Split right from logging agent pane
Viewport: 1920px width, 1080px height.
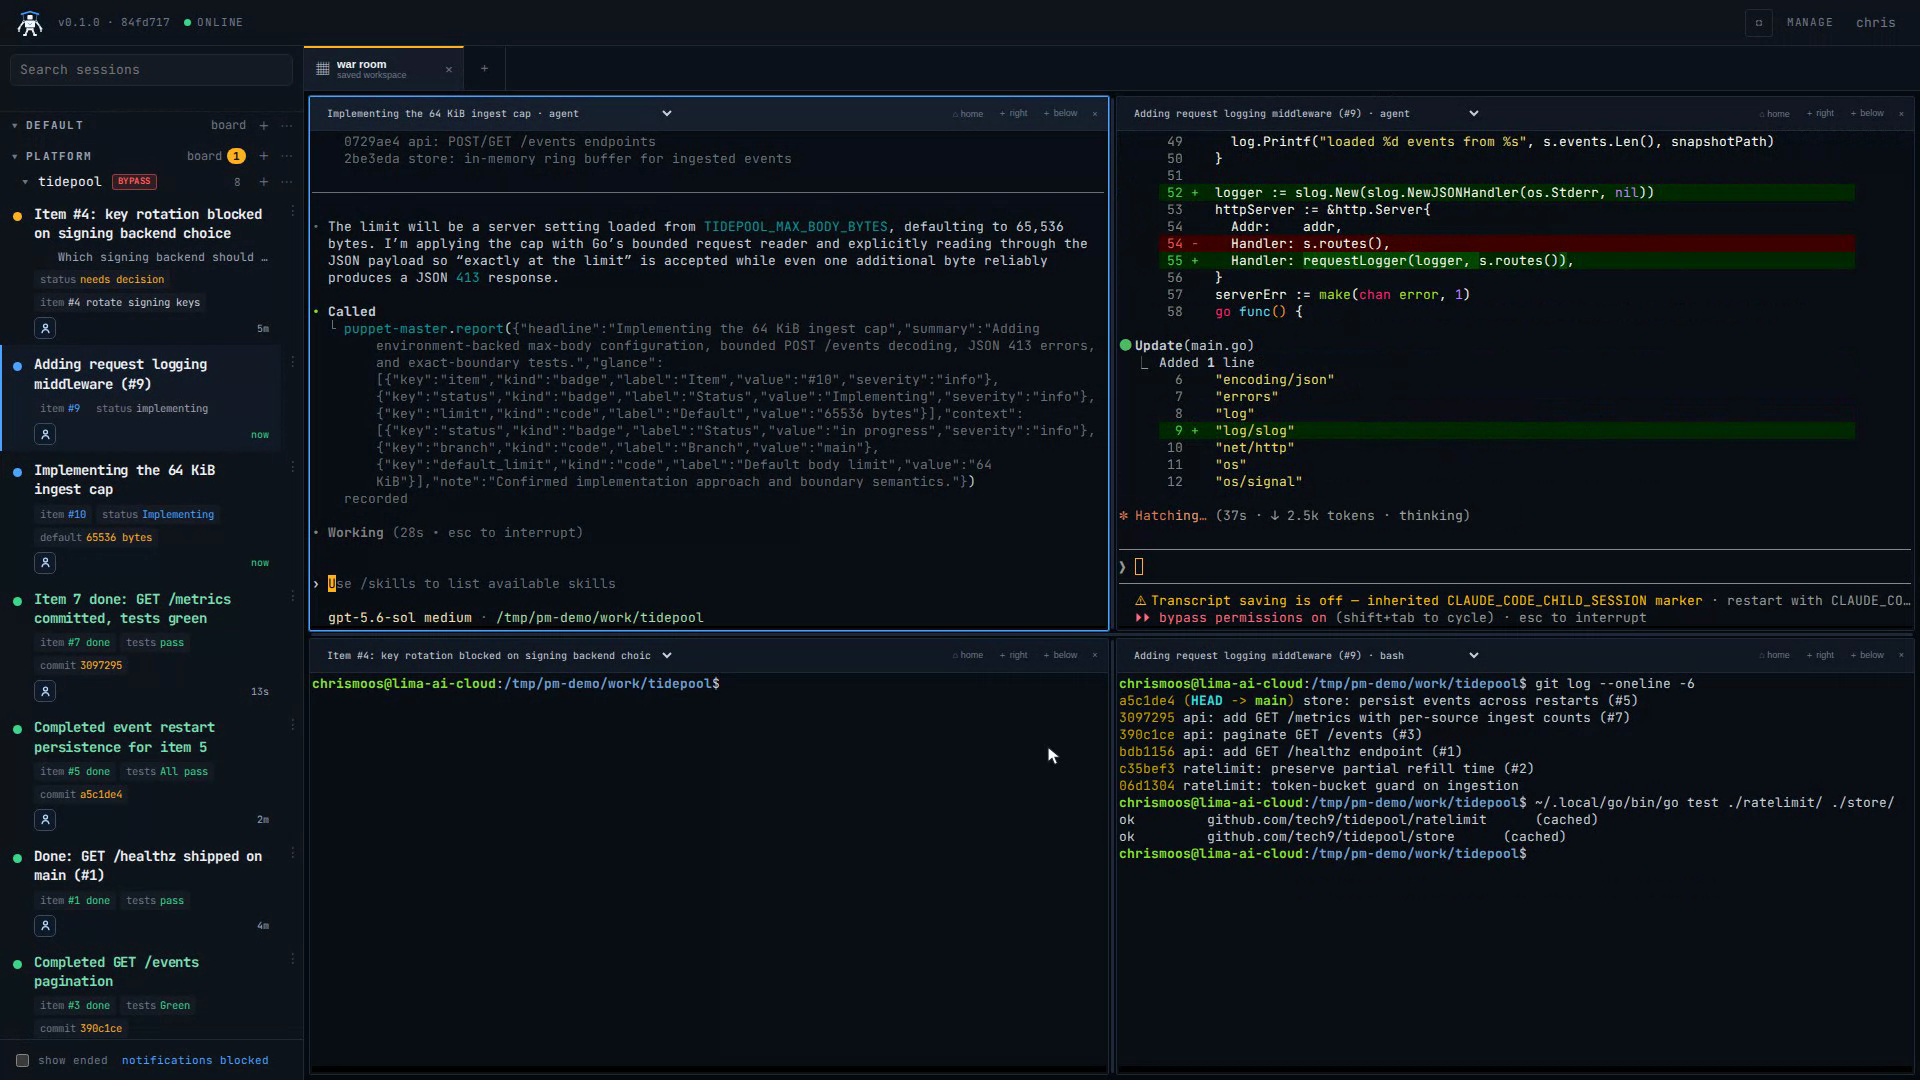[x=1821, y=114]
